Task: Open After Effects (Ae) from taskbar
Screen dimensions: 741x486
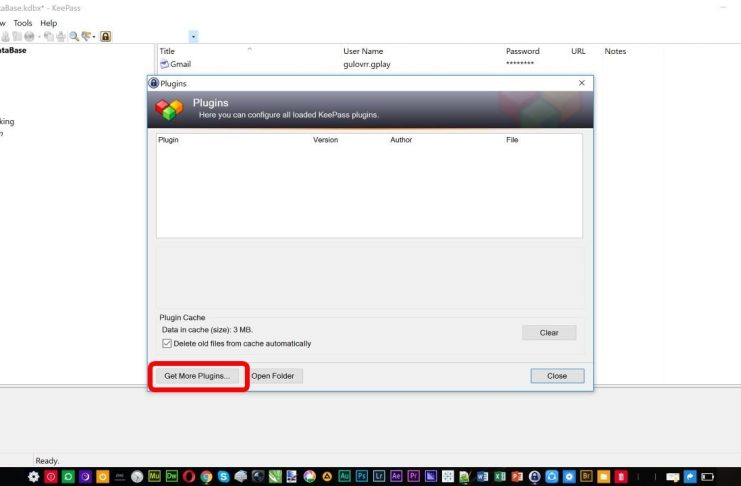Action: click(x=396, y=476)
